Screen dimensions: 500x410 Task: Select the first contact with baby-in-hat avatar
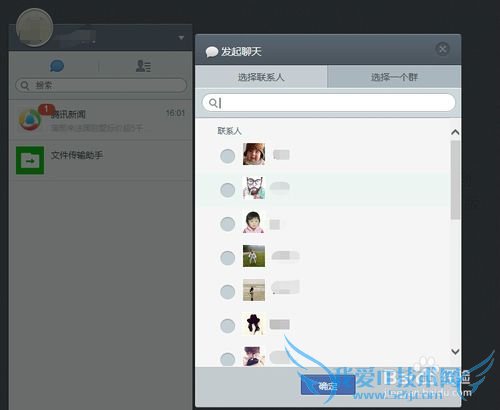(x=228, y=156)
